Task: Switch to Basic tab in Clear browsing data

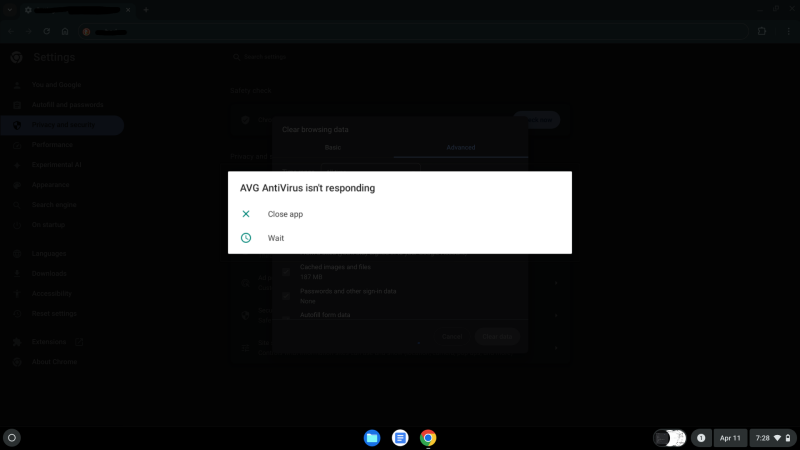Action: point(333,147)
